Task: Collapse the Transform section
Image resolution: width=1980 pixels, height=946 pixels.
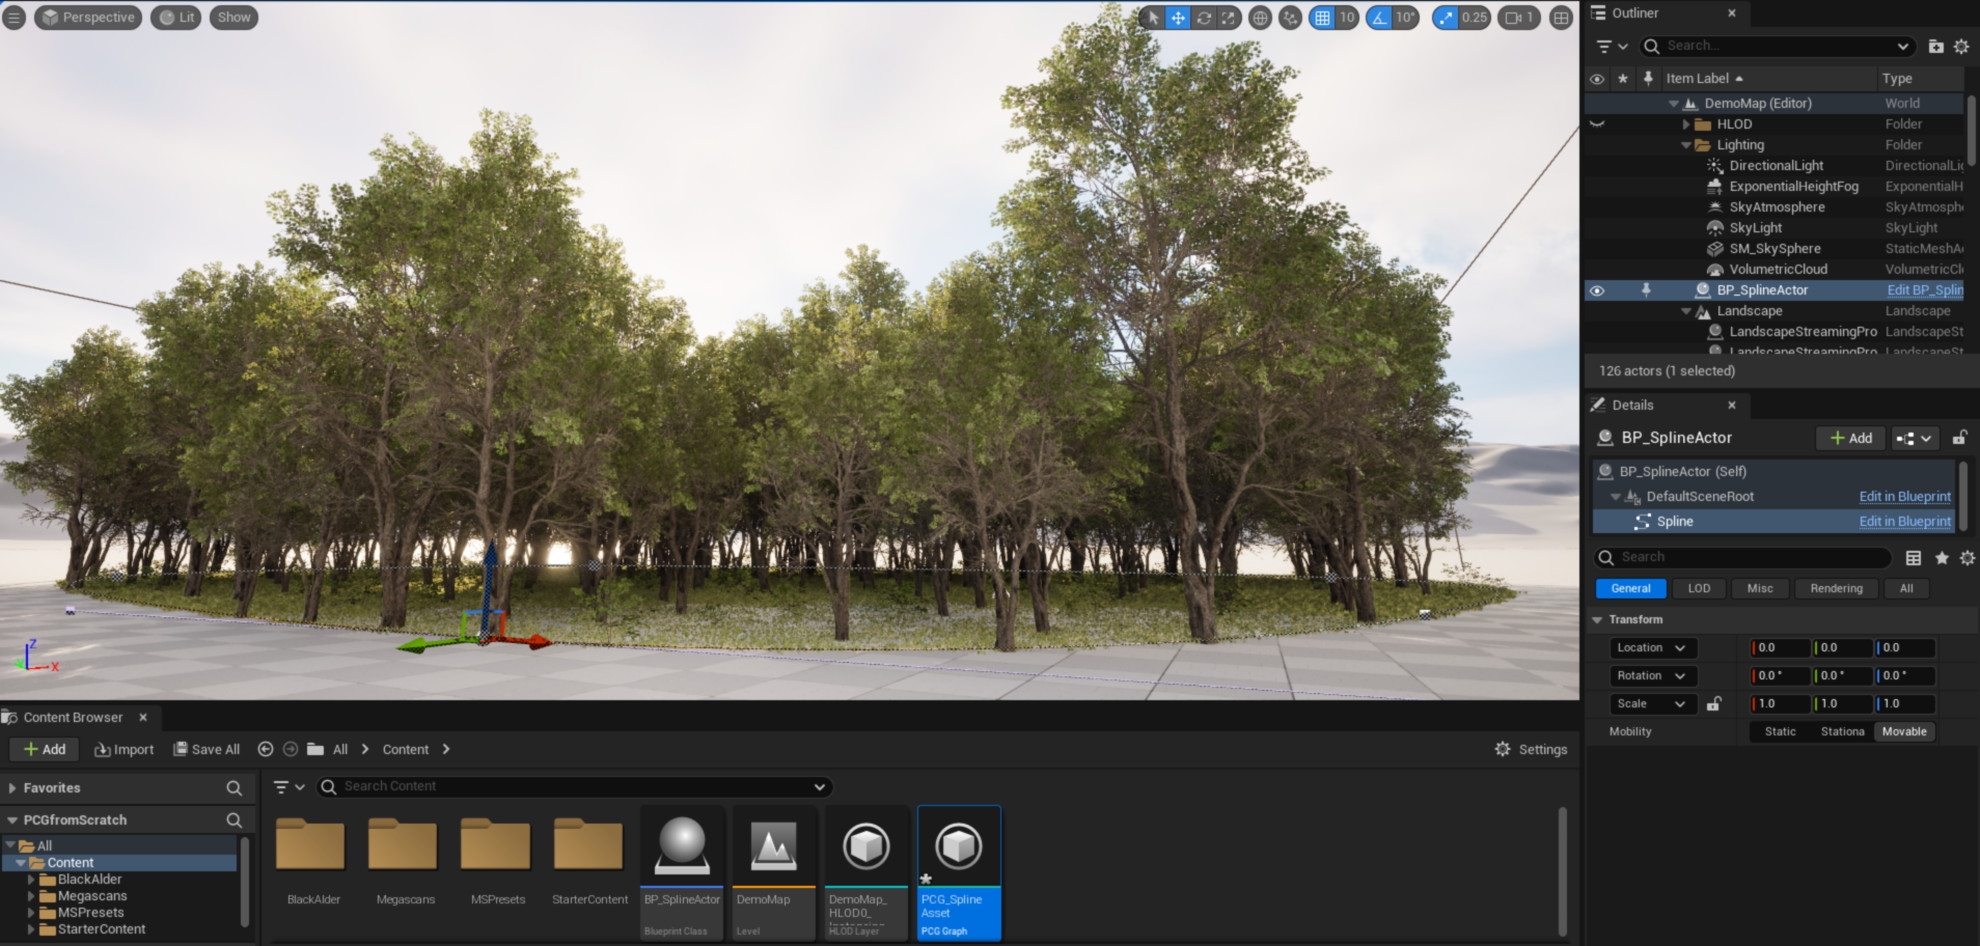Action: pos(1598,620)
